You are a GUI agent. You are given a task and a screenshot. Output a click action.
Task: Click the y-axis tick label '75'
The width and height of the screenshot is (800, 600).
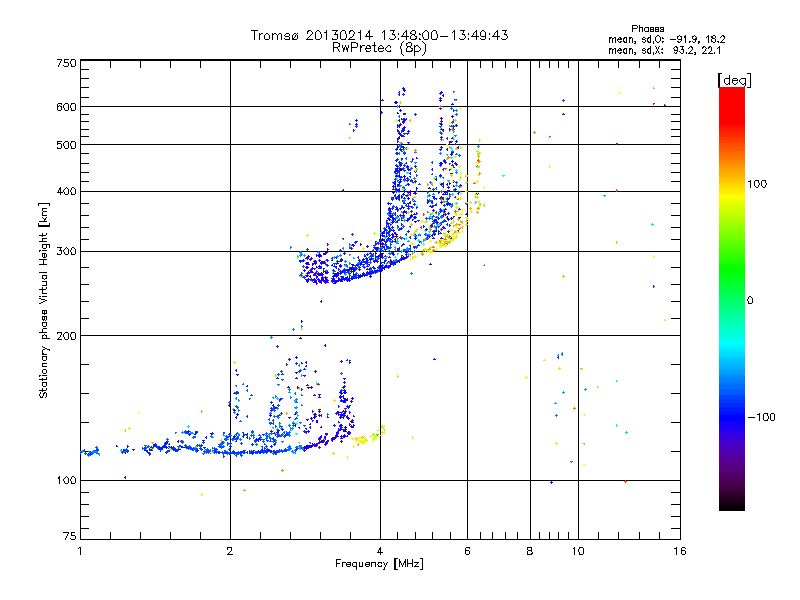tap(70, 536)
